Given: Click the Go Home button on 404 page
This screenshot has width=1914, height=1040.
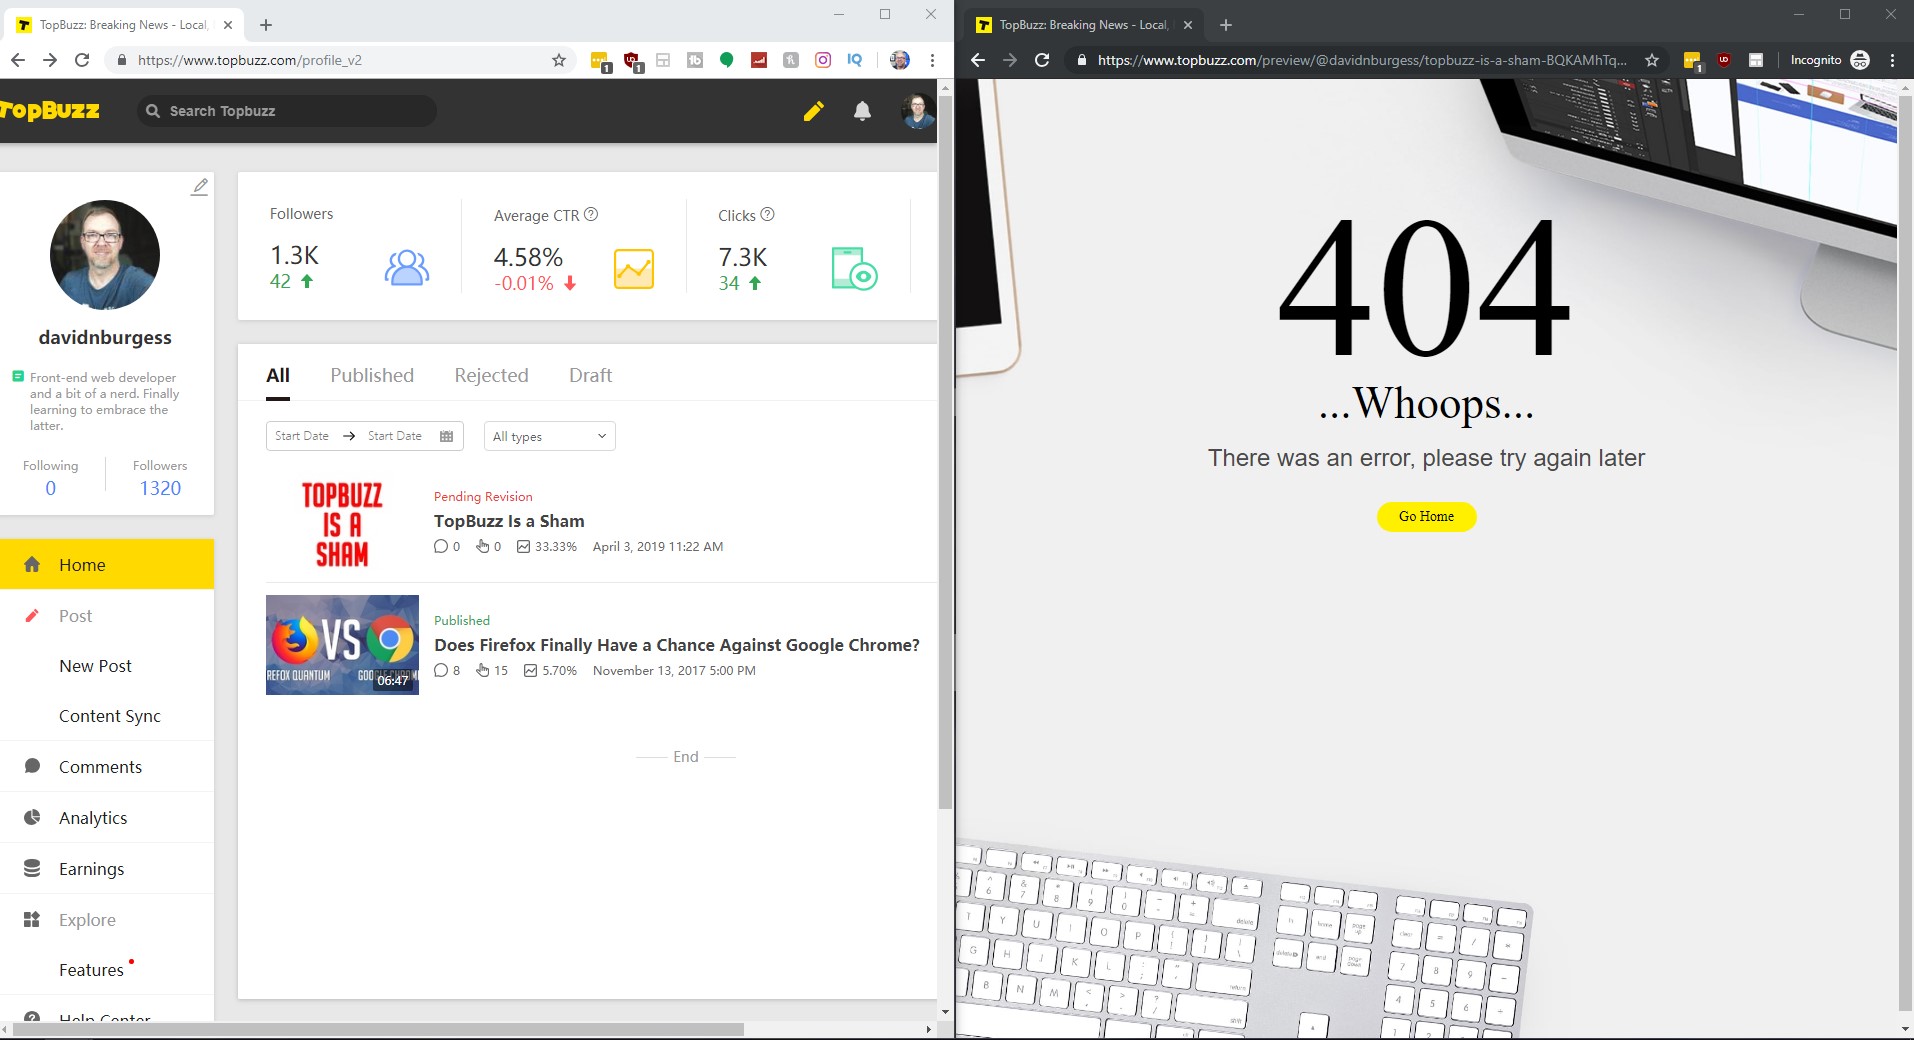Looking at the screenshot, I should 1426,517.
